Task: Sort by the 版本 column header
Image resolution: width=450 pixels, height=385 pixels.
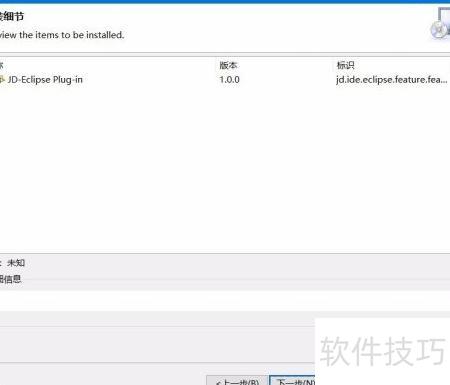Action: [228, 65]
